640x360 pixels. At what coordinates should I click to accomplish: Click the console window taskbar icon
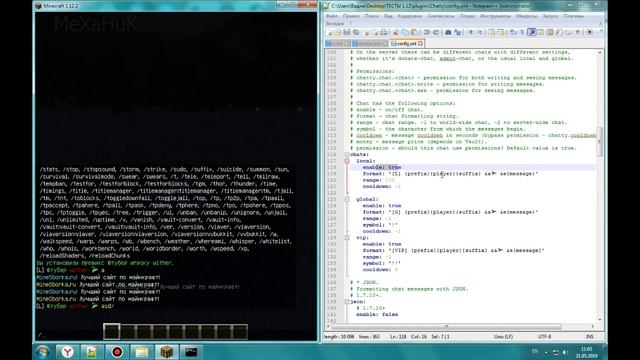click(x=191, y=352)
